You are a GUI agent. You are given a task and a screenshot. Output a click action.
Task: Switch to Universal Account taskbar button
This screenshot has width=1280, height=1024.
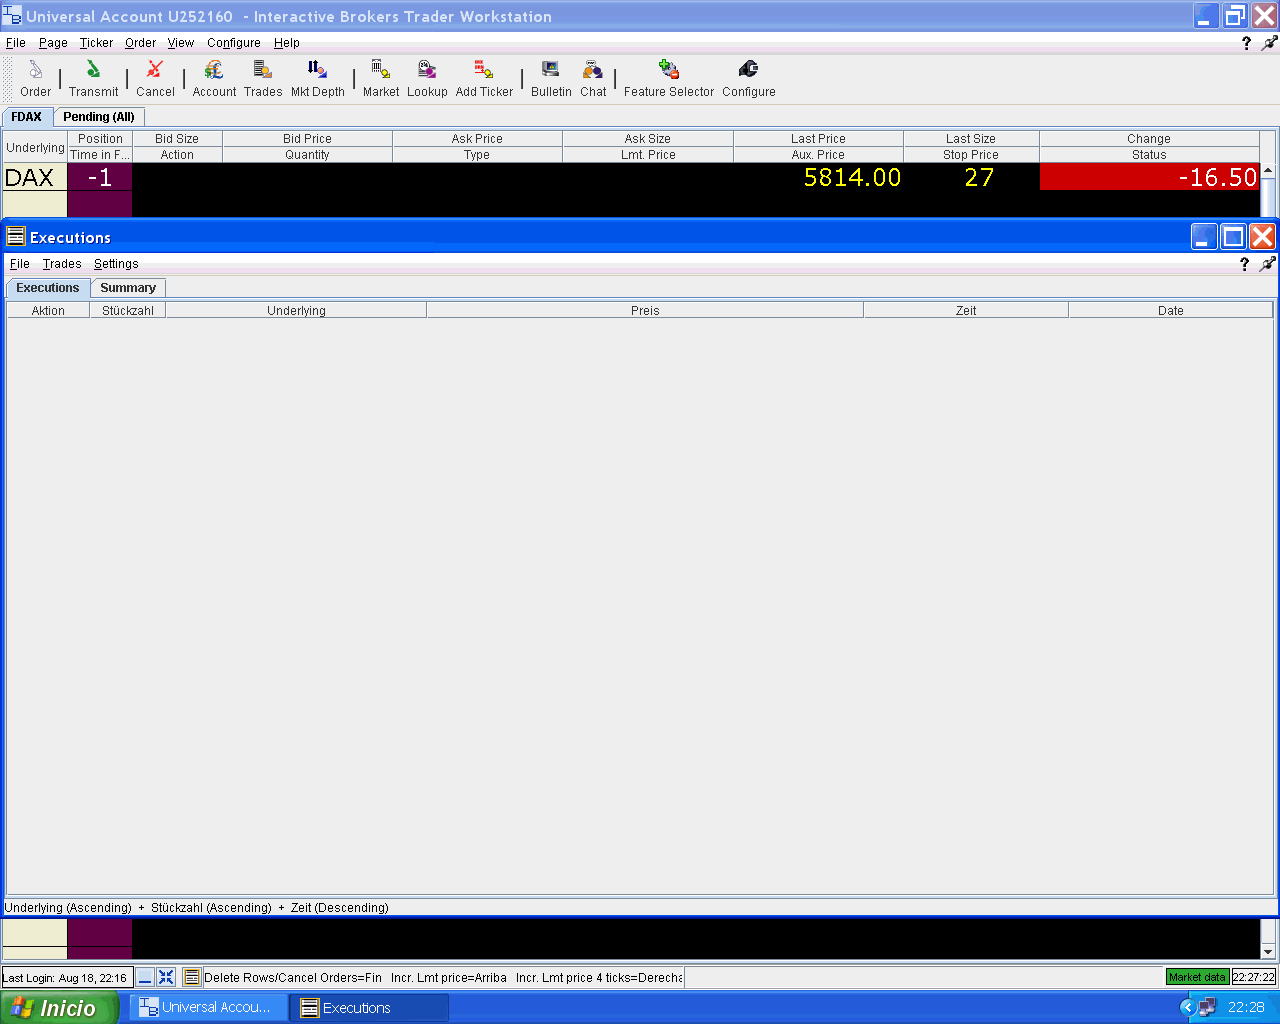coord(208,1007)
